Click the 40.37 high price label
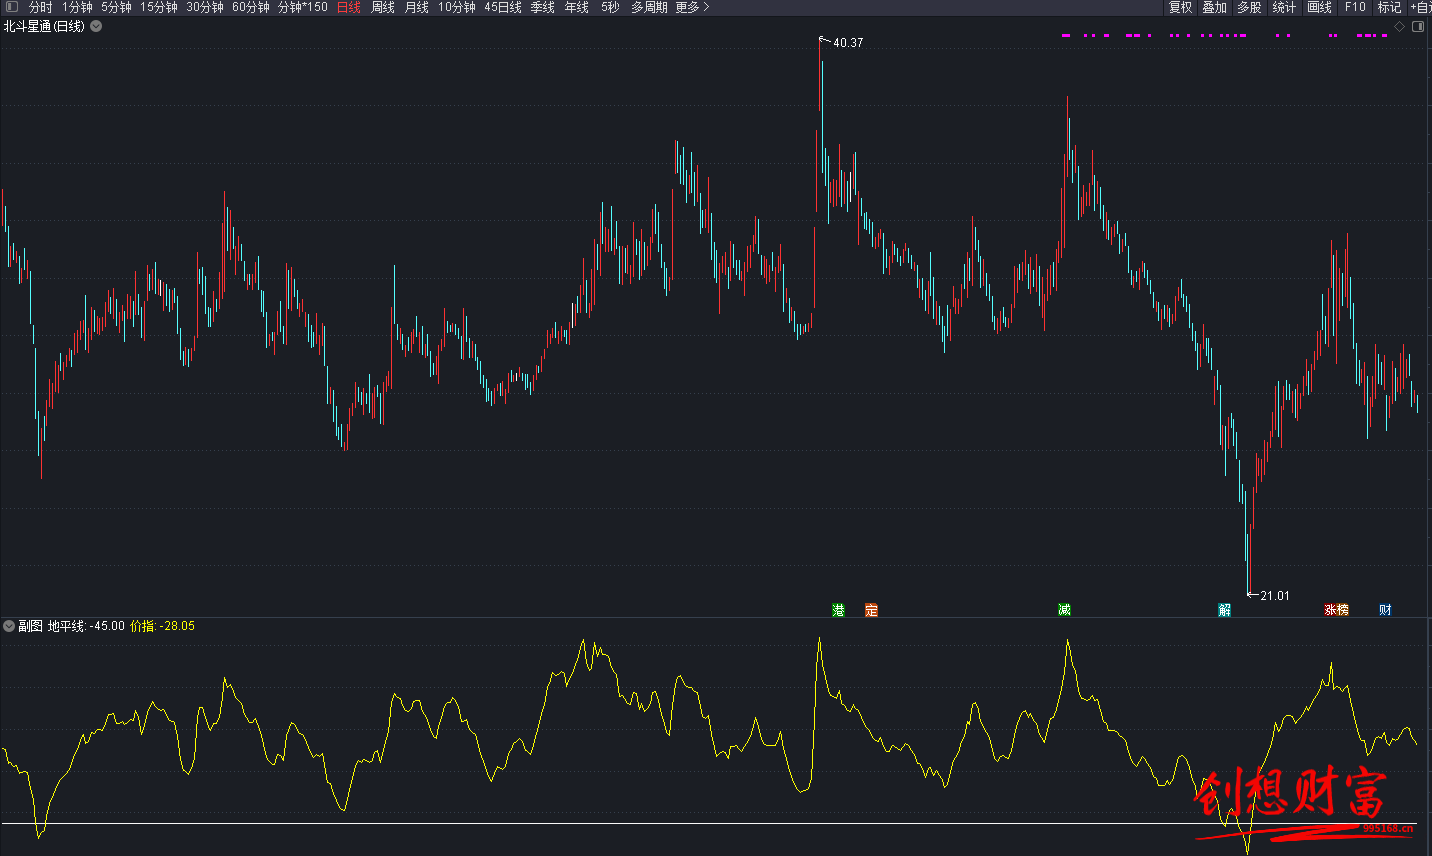The image size is (1432, 856). pyautogui.click(x=848, y=43)
